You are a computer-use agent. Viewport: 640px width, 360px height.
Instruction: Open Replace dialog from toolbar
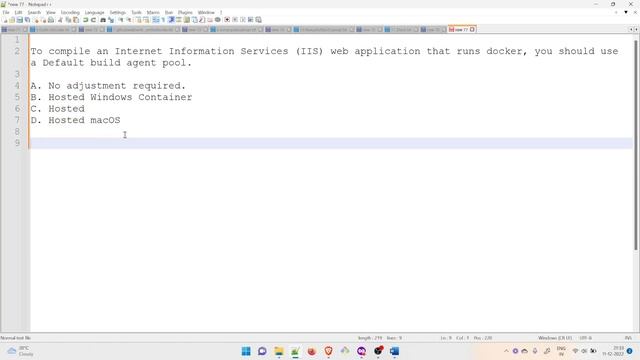click(x=111, y=20)
